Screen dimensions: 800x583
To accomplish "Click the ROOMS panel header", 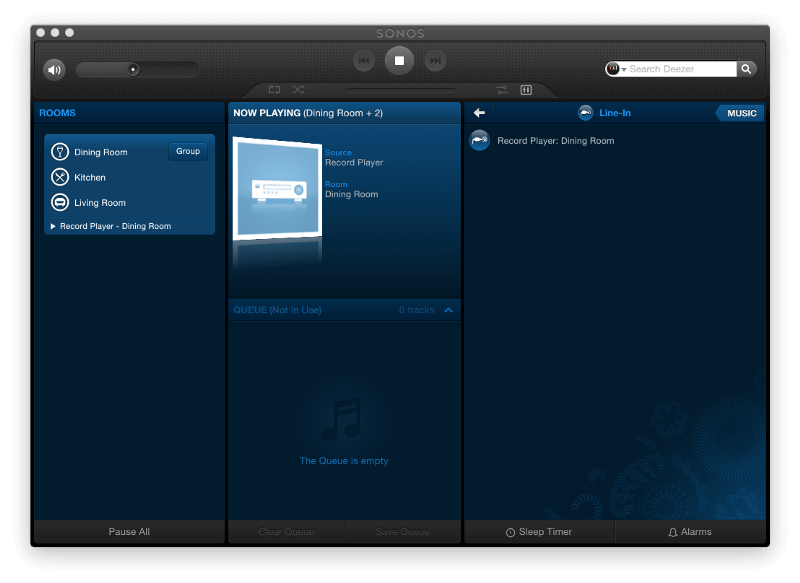I will coord(57,113).
